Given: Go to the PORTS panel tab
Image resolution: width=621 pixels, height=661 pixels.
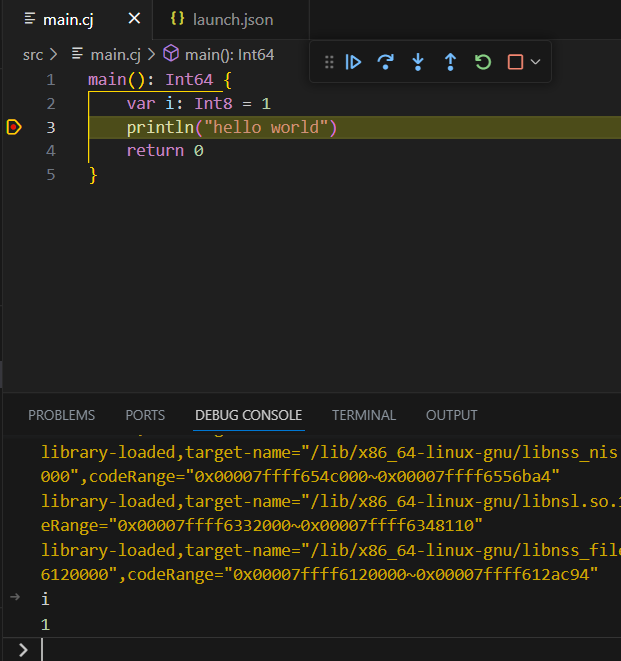Looking at the screenshot, I should pyautogui.click(x=145, y=415).
